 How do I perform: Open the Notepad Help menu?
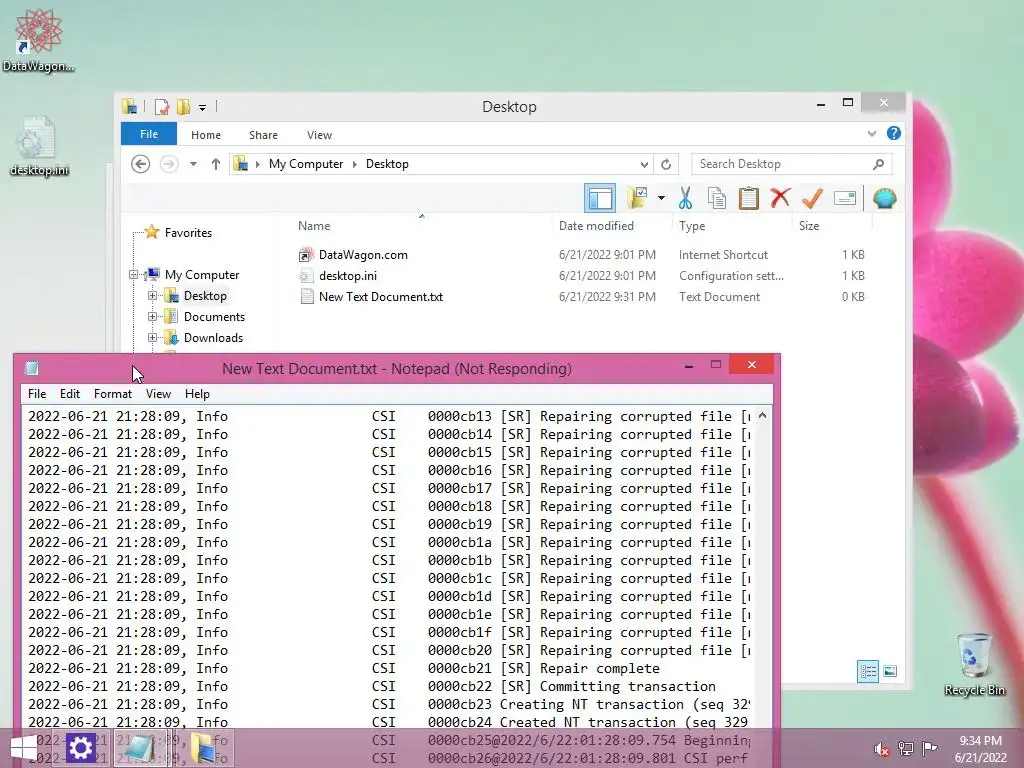(x=197, y=394)
